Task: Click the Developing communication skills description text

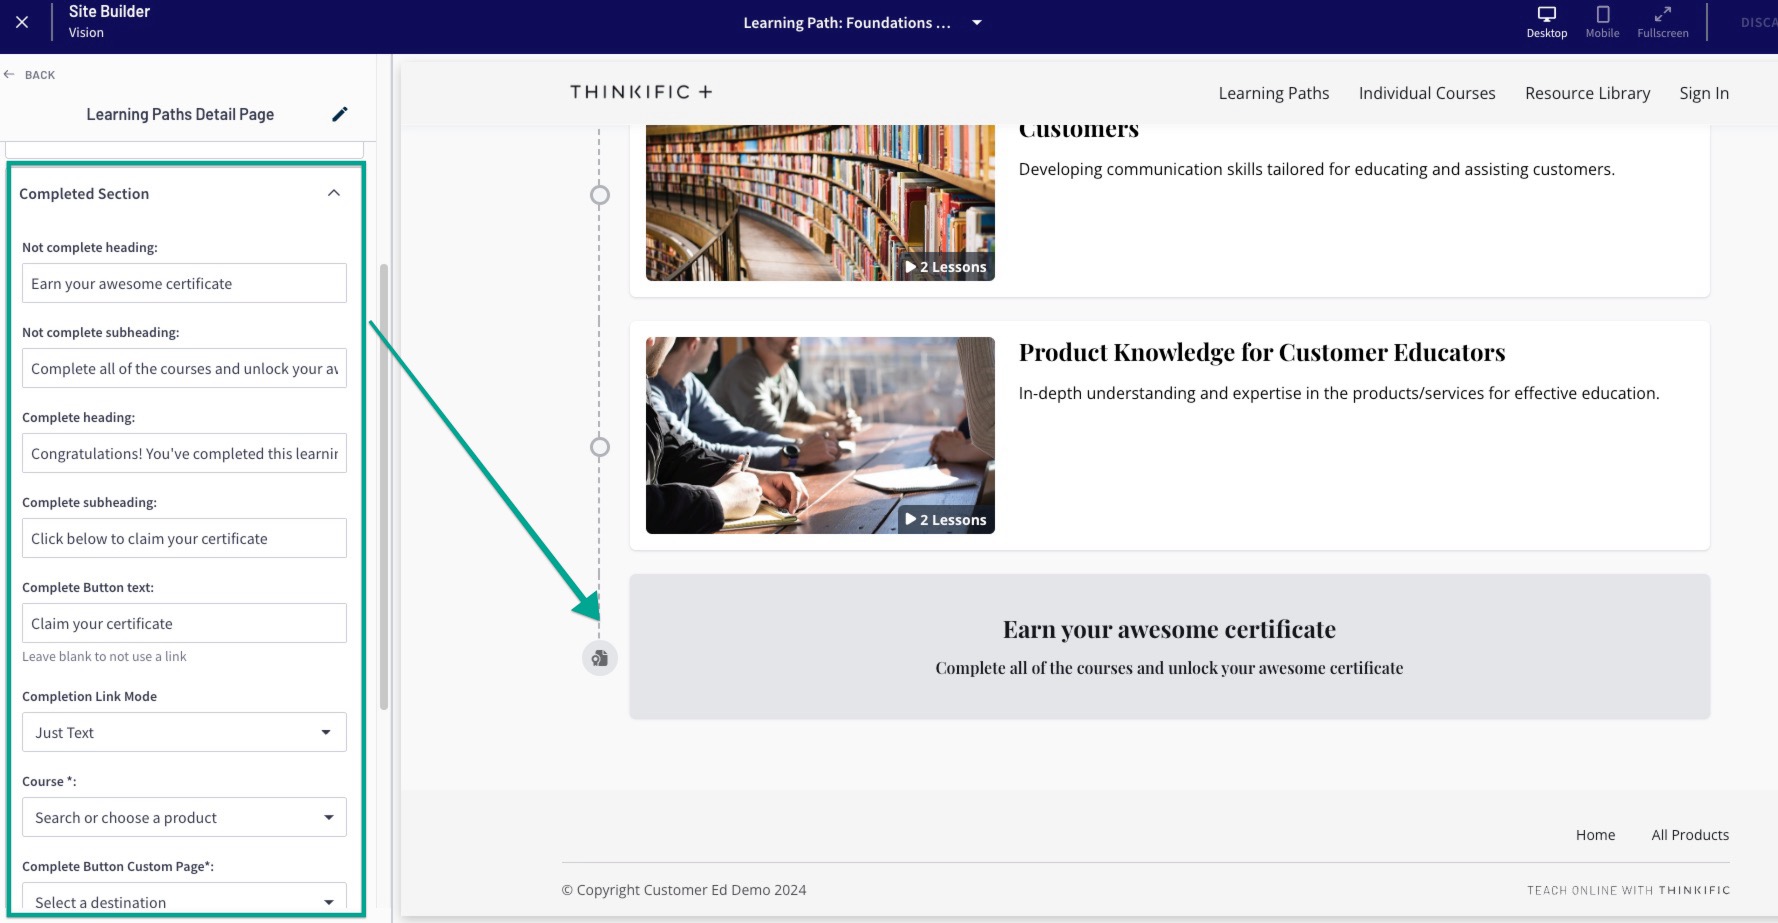Action: click(1316, 169)
